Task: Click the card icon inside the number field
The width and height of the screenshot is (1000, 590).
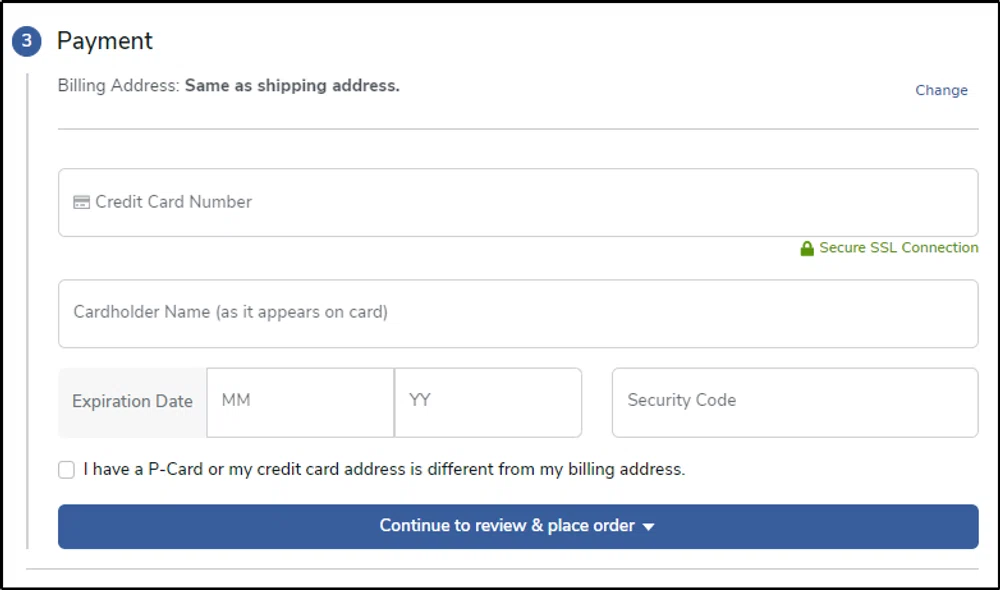Action: [x=80, y=201]
